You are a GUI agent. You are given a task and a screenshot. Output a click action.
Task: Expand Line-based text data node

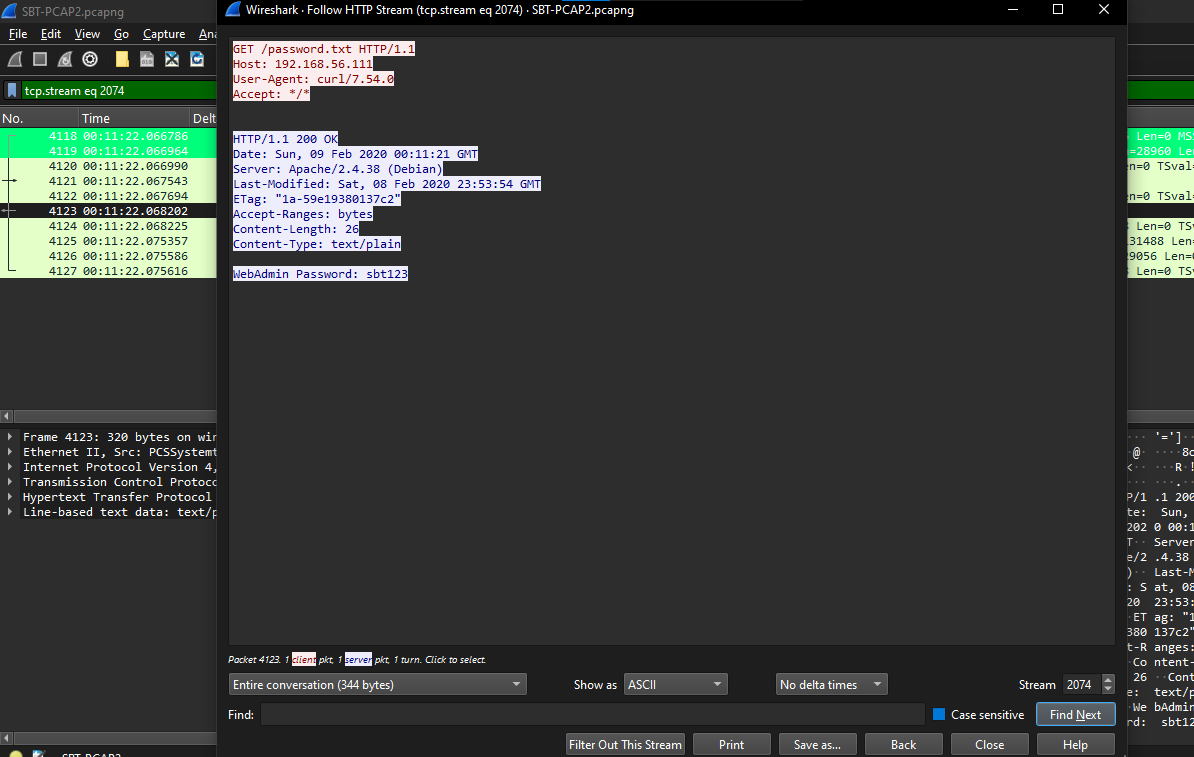10,512
